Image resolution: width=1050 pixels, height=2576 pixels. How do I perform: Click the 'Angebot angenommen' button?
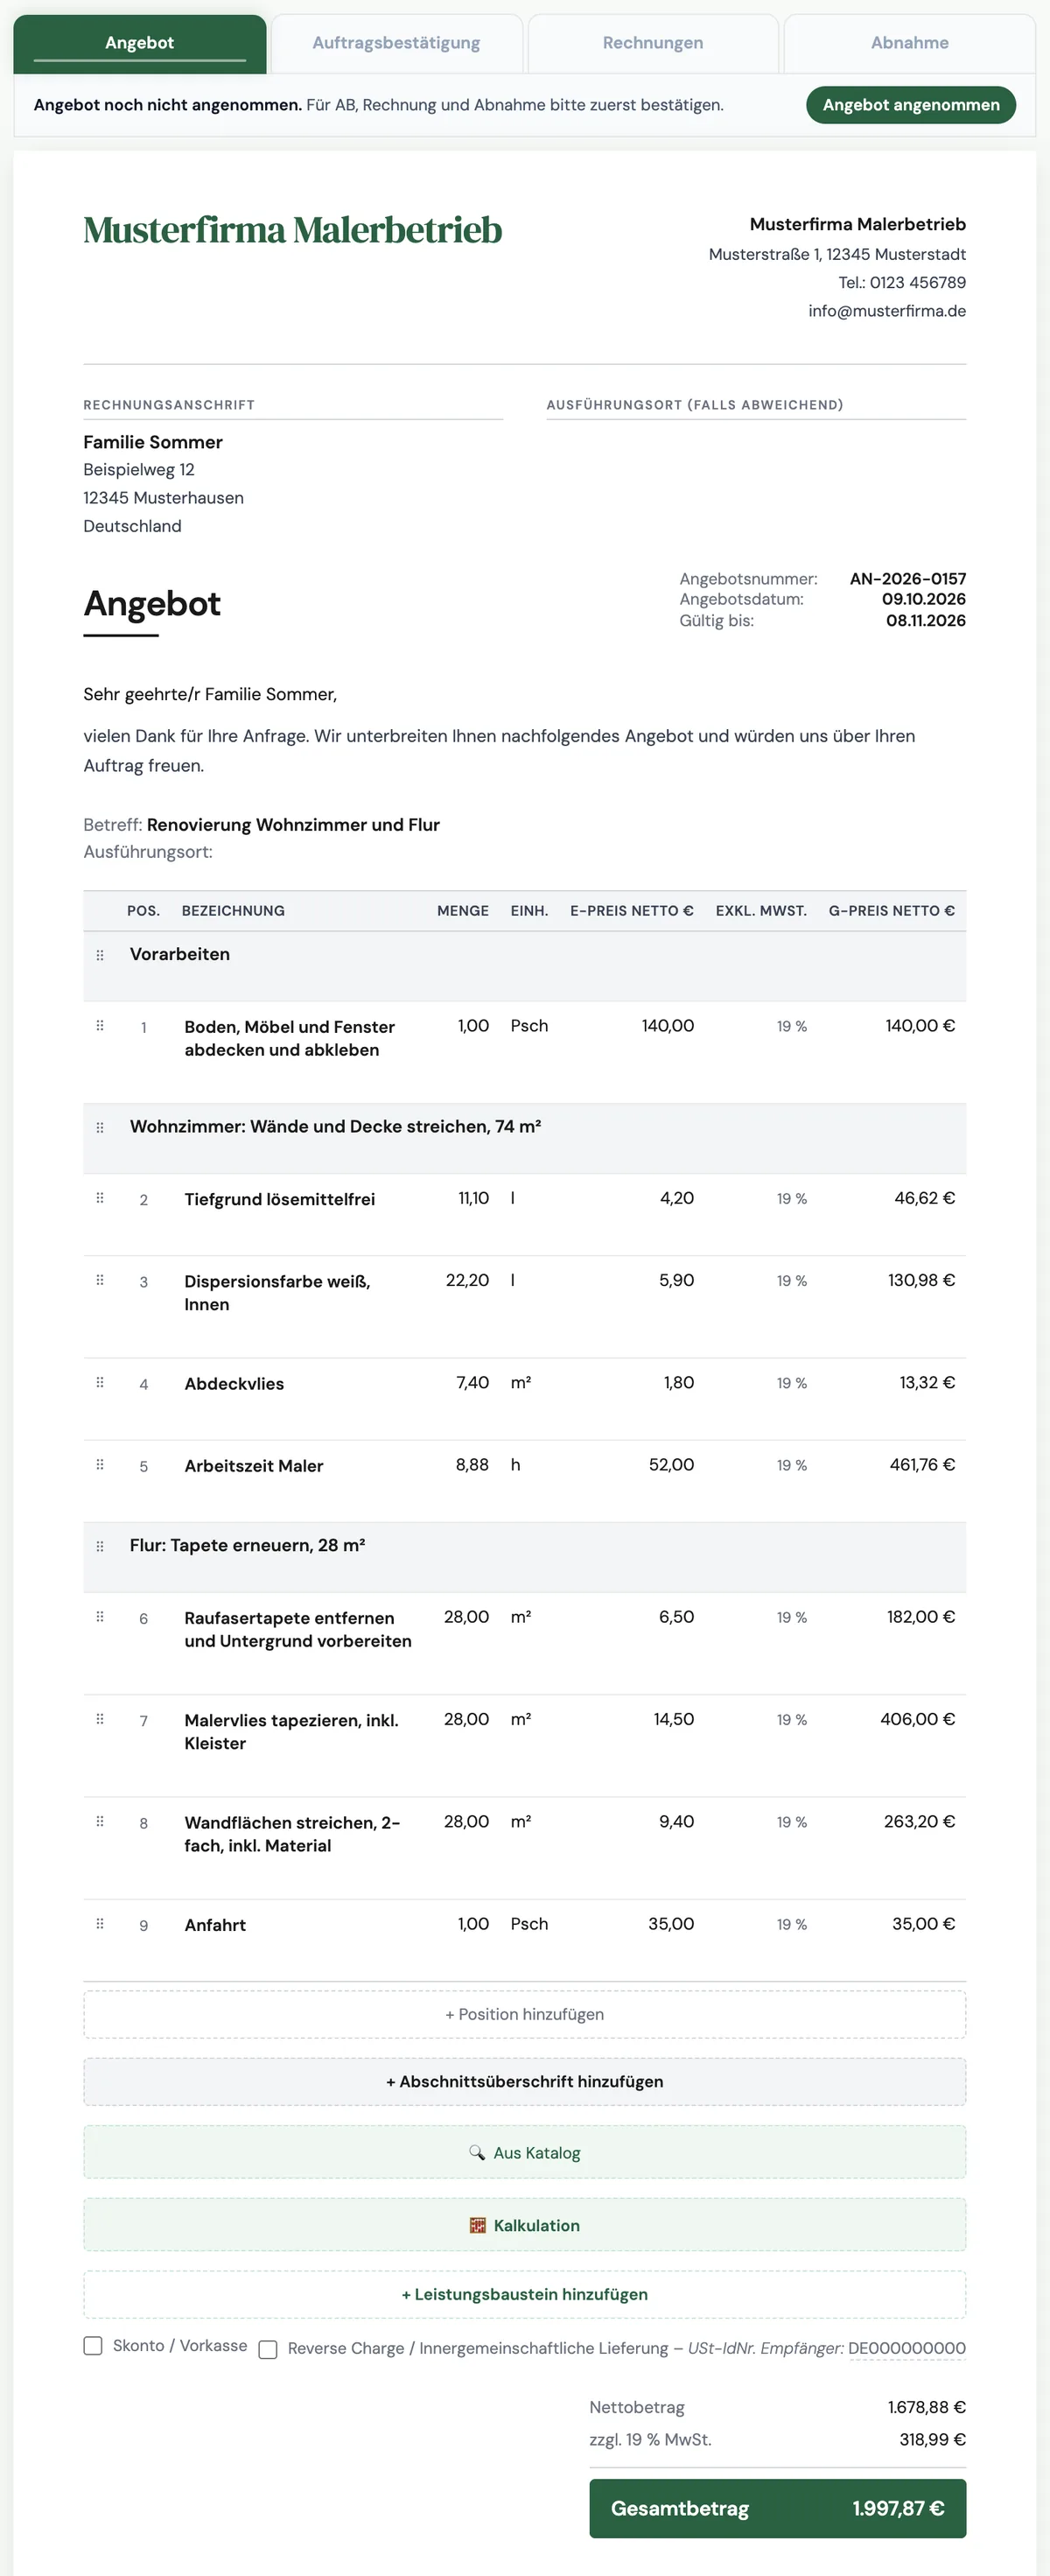pos(911,105)
